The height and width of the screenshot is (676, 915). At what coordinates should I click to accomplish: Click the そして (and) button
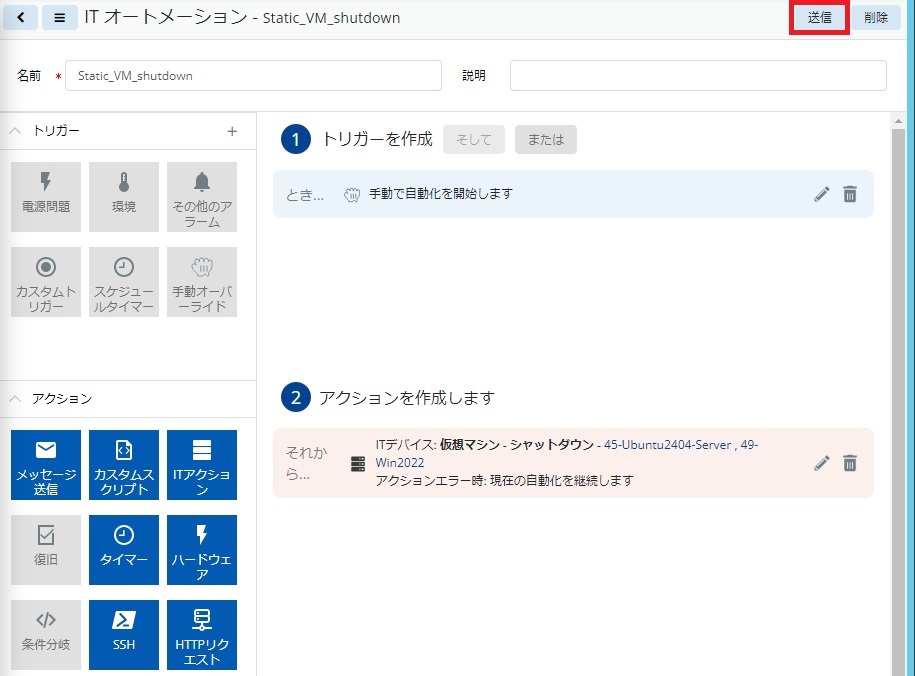474,140
